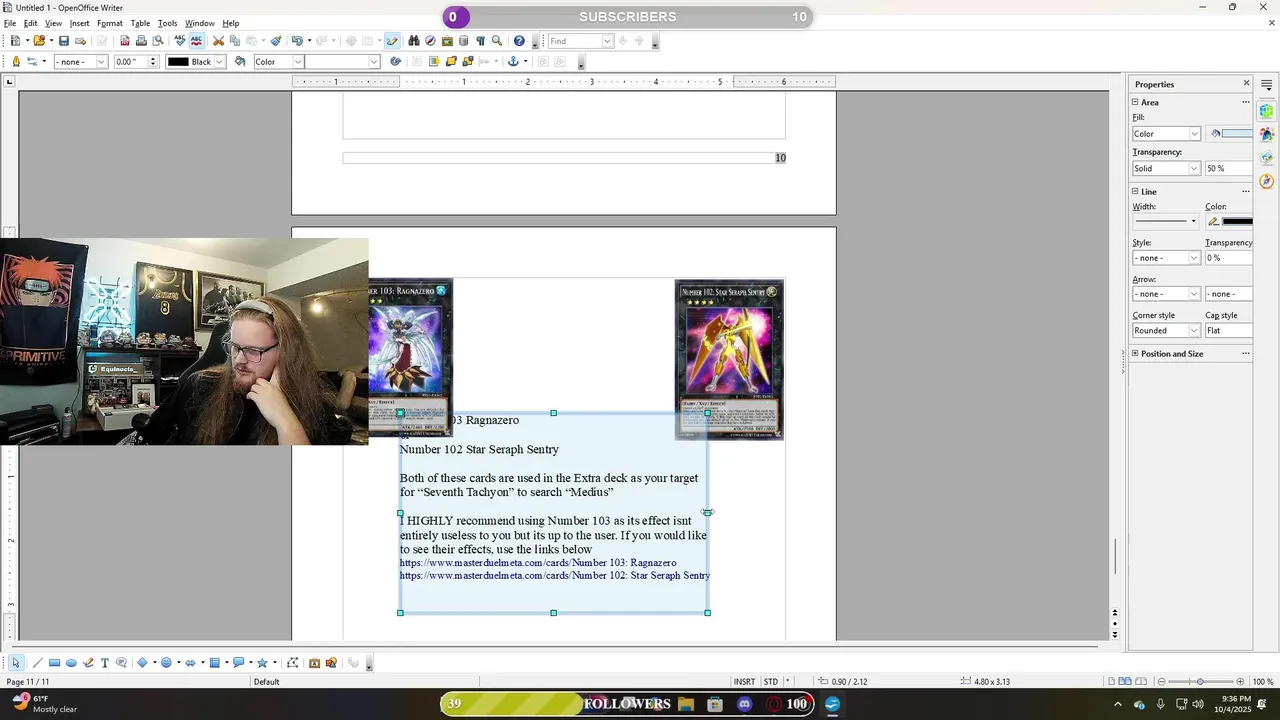This screenshot has height=720, width=1280.
Task: Open the Gallery icon in the toolbar
Action: 447,41
